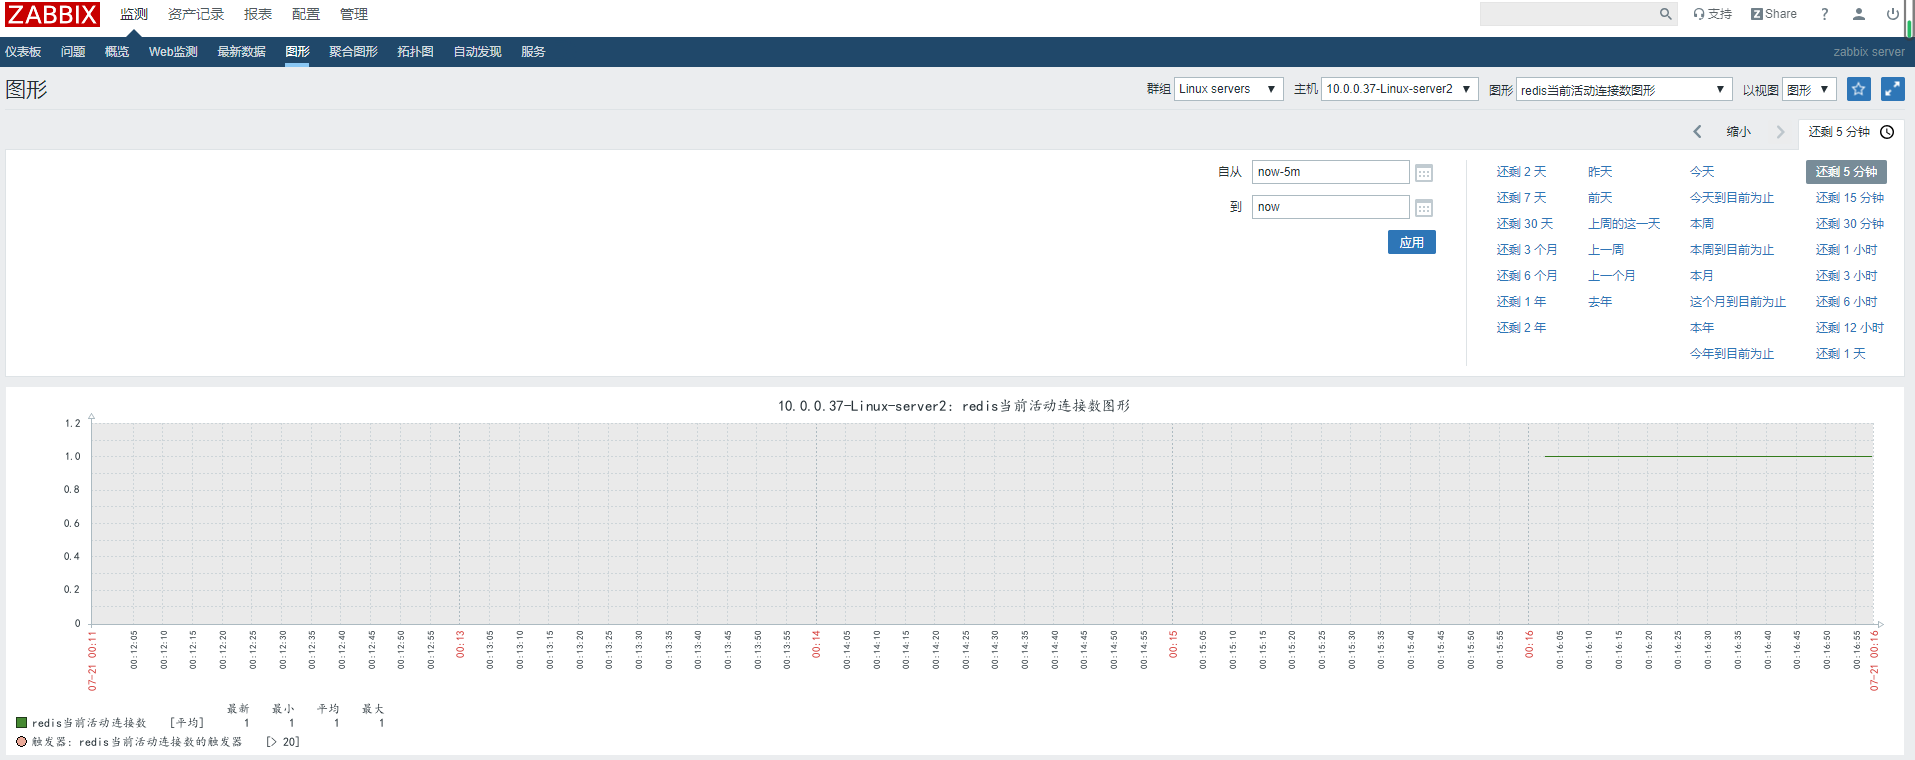The height and width of the screenshot is (760, 1915).
Task: Click the trigger legend red circle
Action: coord(21,742)
